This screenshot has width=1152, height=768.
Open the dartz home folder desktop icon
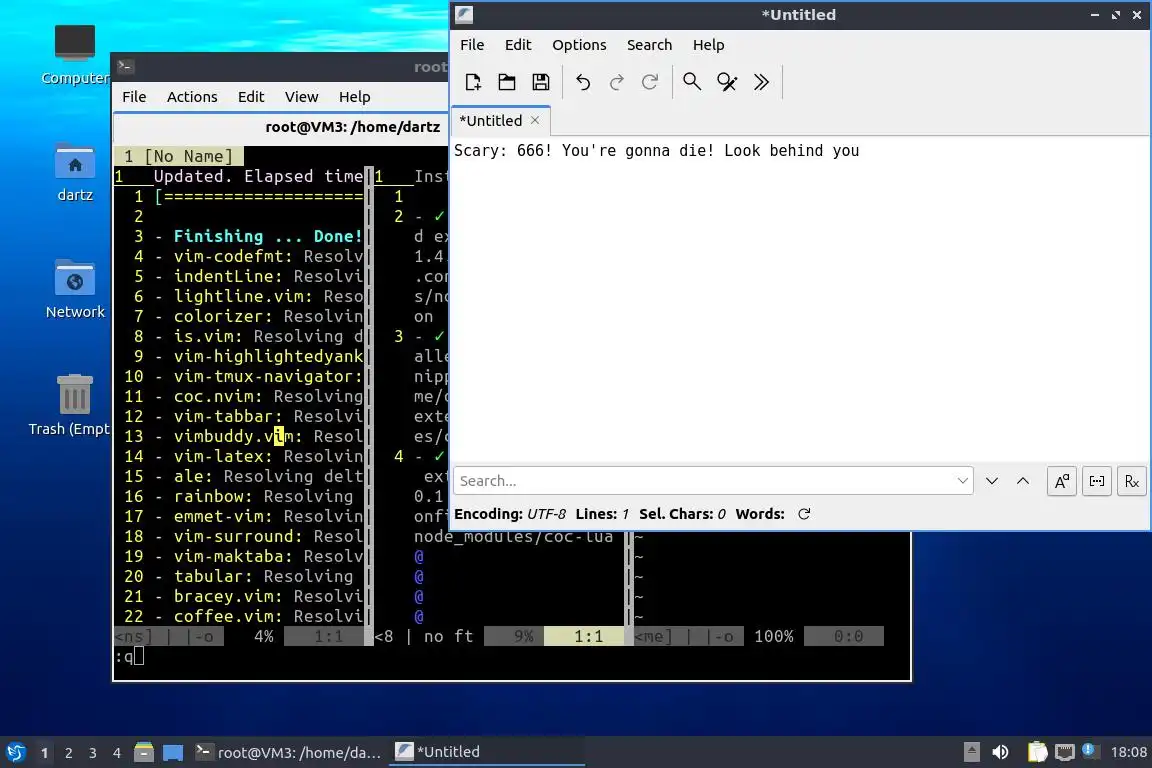(x=75, y=173)
